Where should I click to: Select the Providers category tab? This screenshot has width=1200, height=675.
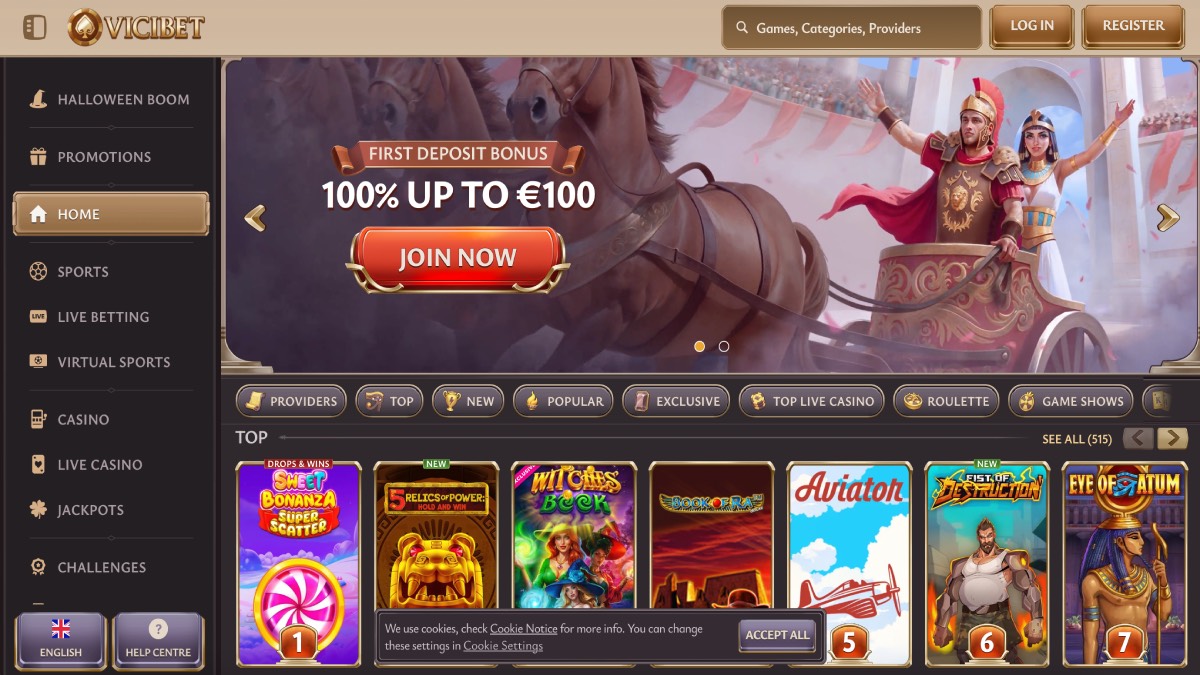pyautogui.click(x=291, y=401)
